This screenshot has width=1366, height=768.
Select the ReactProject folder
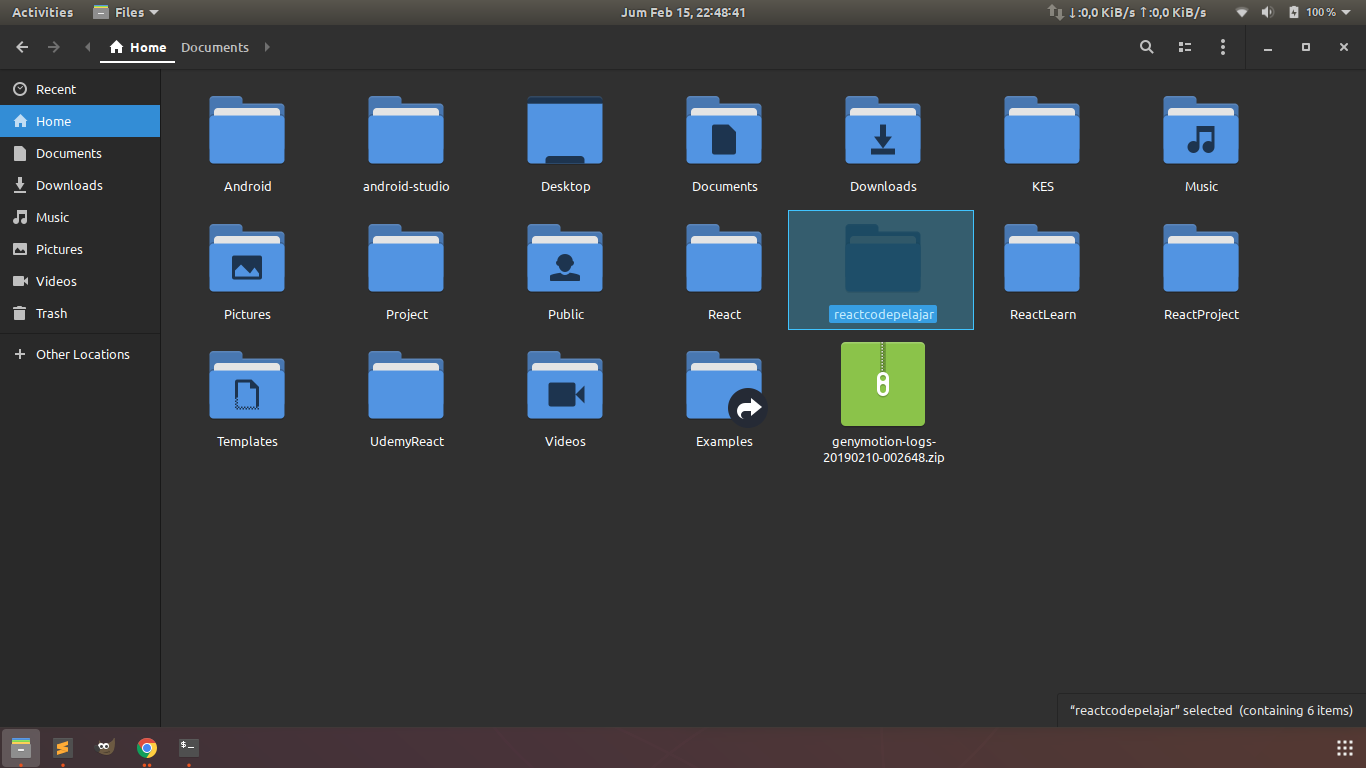(1201, 259)
